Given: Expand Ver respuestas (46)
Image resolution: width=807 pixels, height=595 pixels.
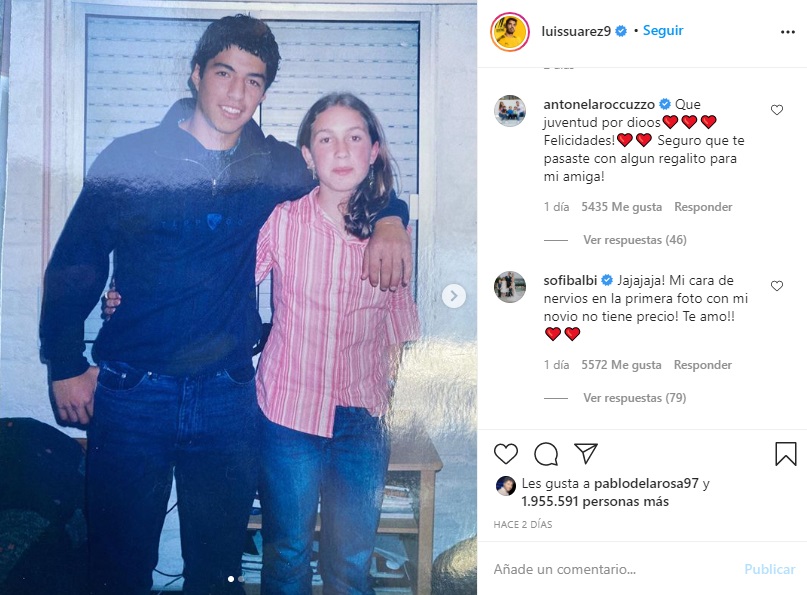Looking at the screenshot, I should (635, 240).
